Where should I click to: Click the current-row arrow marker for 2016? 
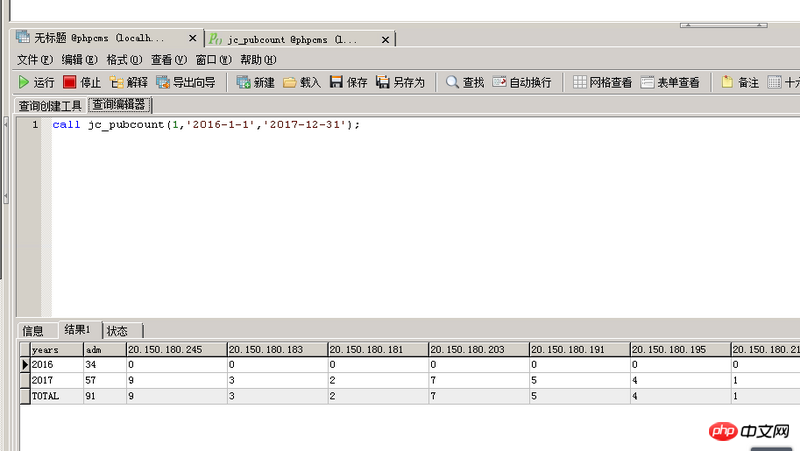(x=24, y=365)
